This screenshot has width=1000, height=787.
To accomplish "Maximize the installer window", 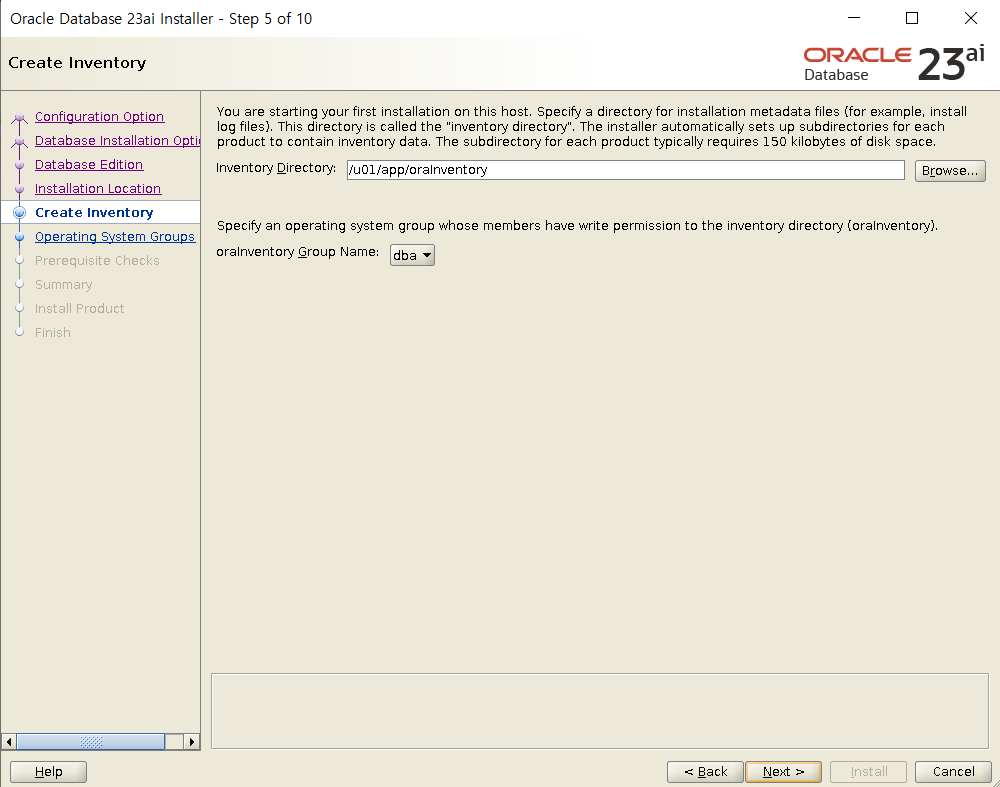I will pyautogui.click(x=912, y=18).
